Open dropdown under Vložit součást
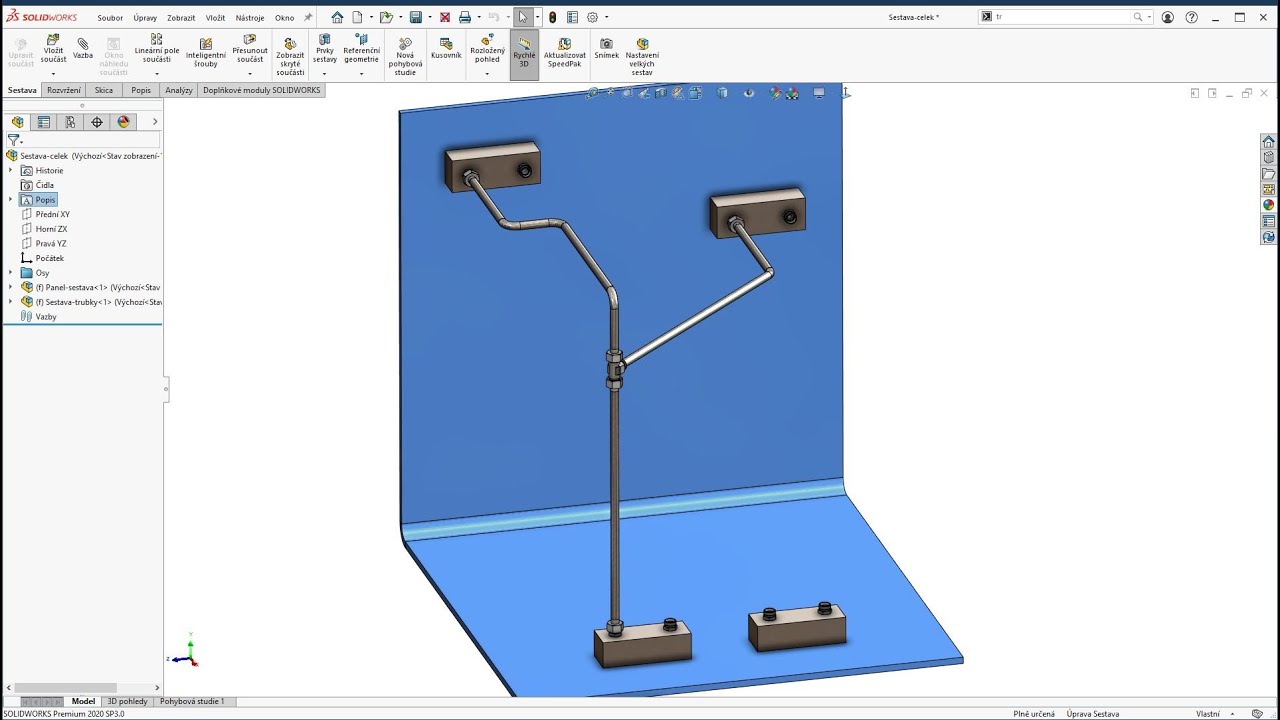 [x=54, y=73]
